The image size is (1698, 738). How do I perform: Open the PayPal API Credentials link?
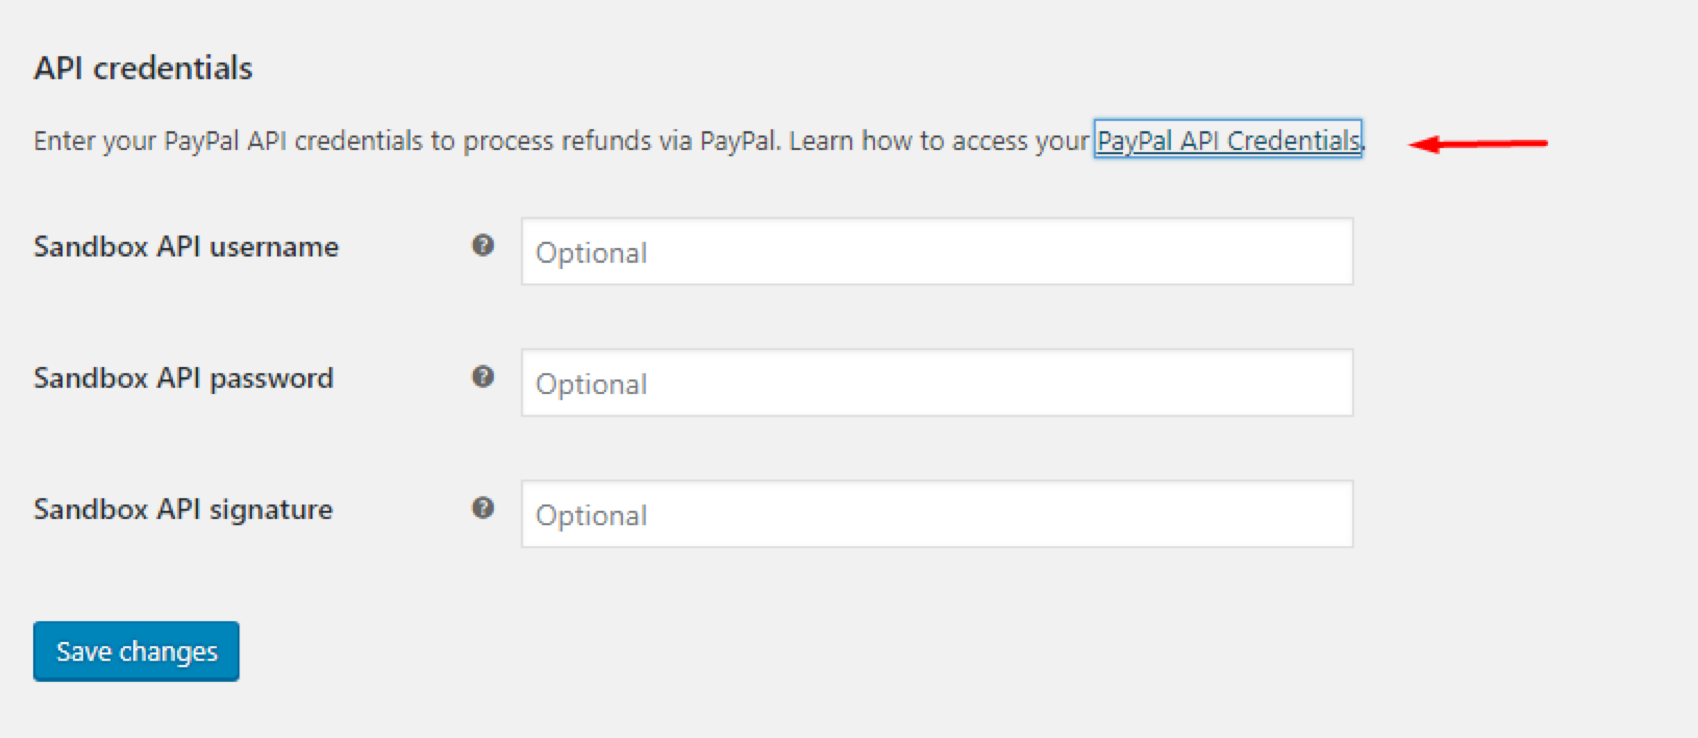[x=1228, y=140]
